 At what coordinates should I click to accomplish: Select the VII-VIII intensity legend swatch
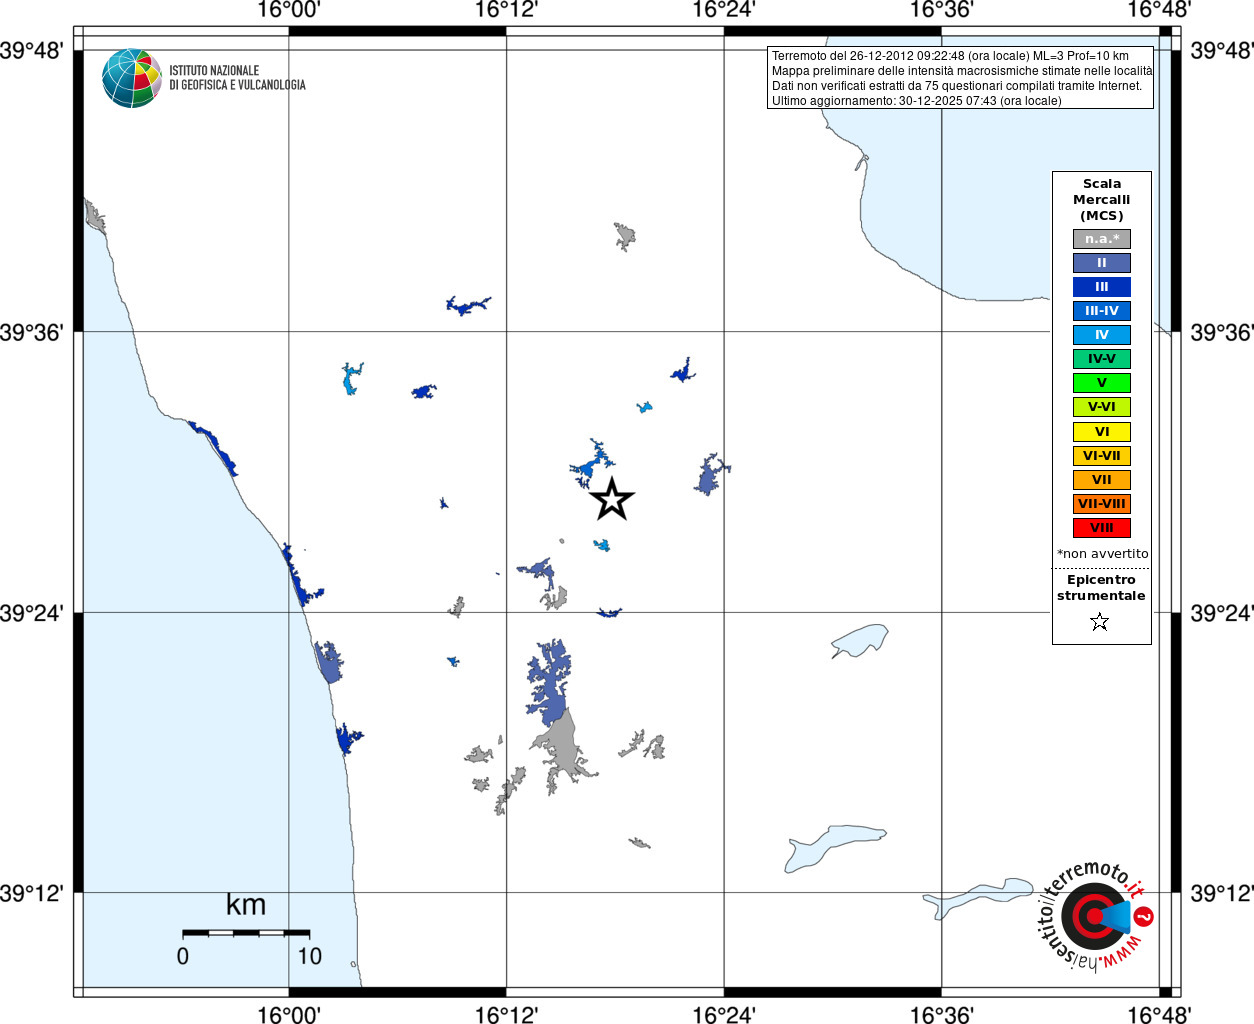(x=1102, y=504)
